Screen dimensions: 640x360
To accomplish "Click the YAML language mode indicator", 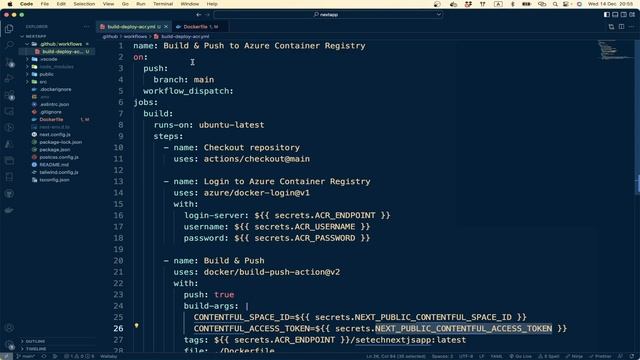I will tap(496, 356).
